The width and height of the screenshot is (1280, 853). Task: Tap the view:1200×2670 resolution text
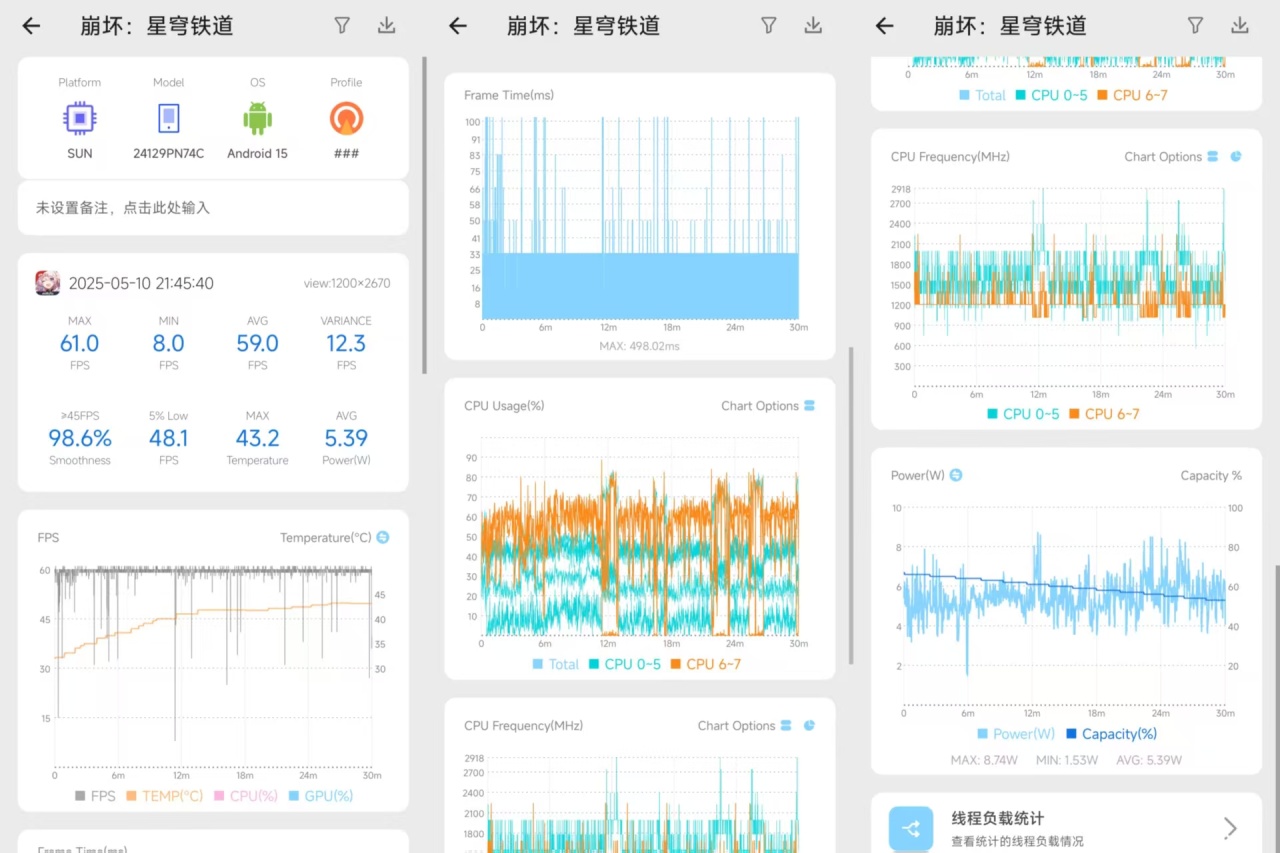point(347,283)
